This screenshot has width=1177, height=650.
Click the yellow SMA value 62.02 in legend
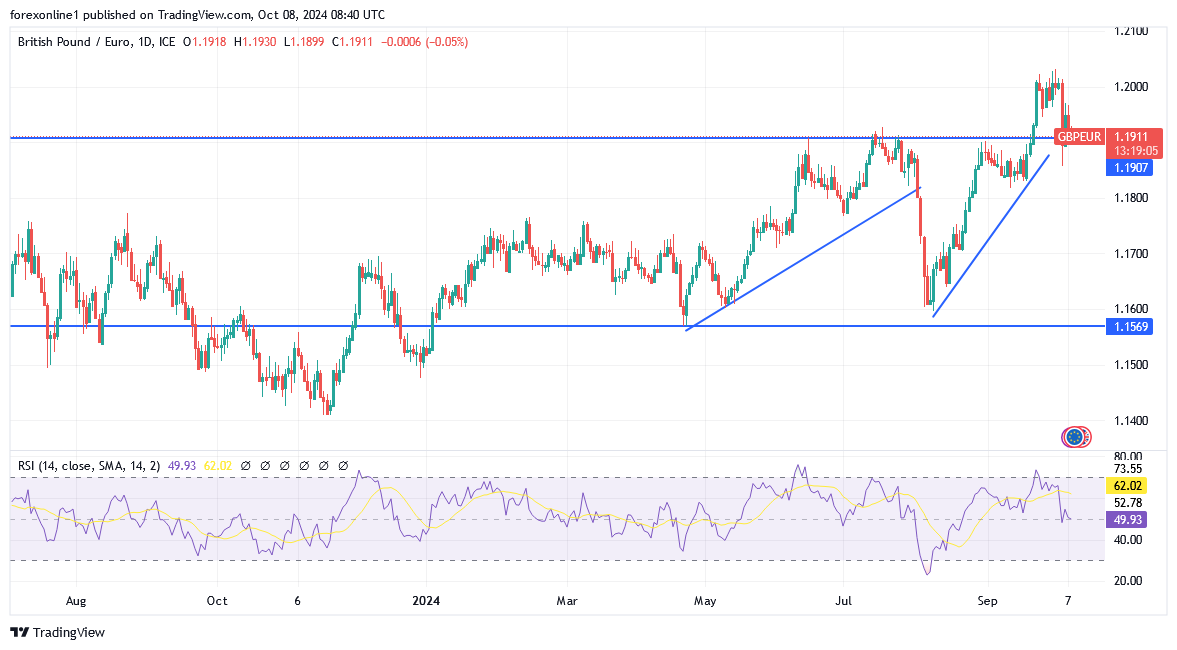[218, 466]
